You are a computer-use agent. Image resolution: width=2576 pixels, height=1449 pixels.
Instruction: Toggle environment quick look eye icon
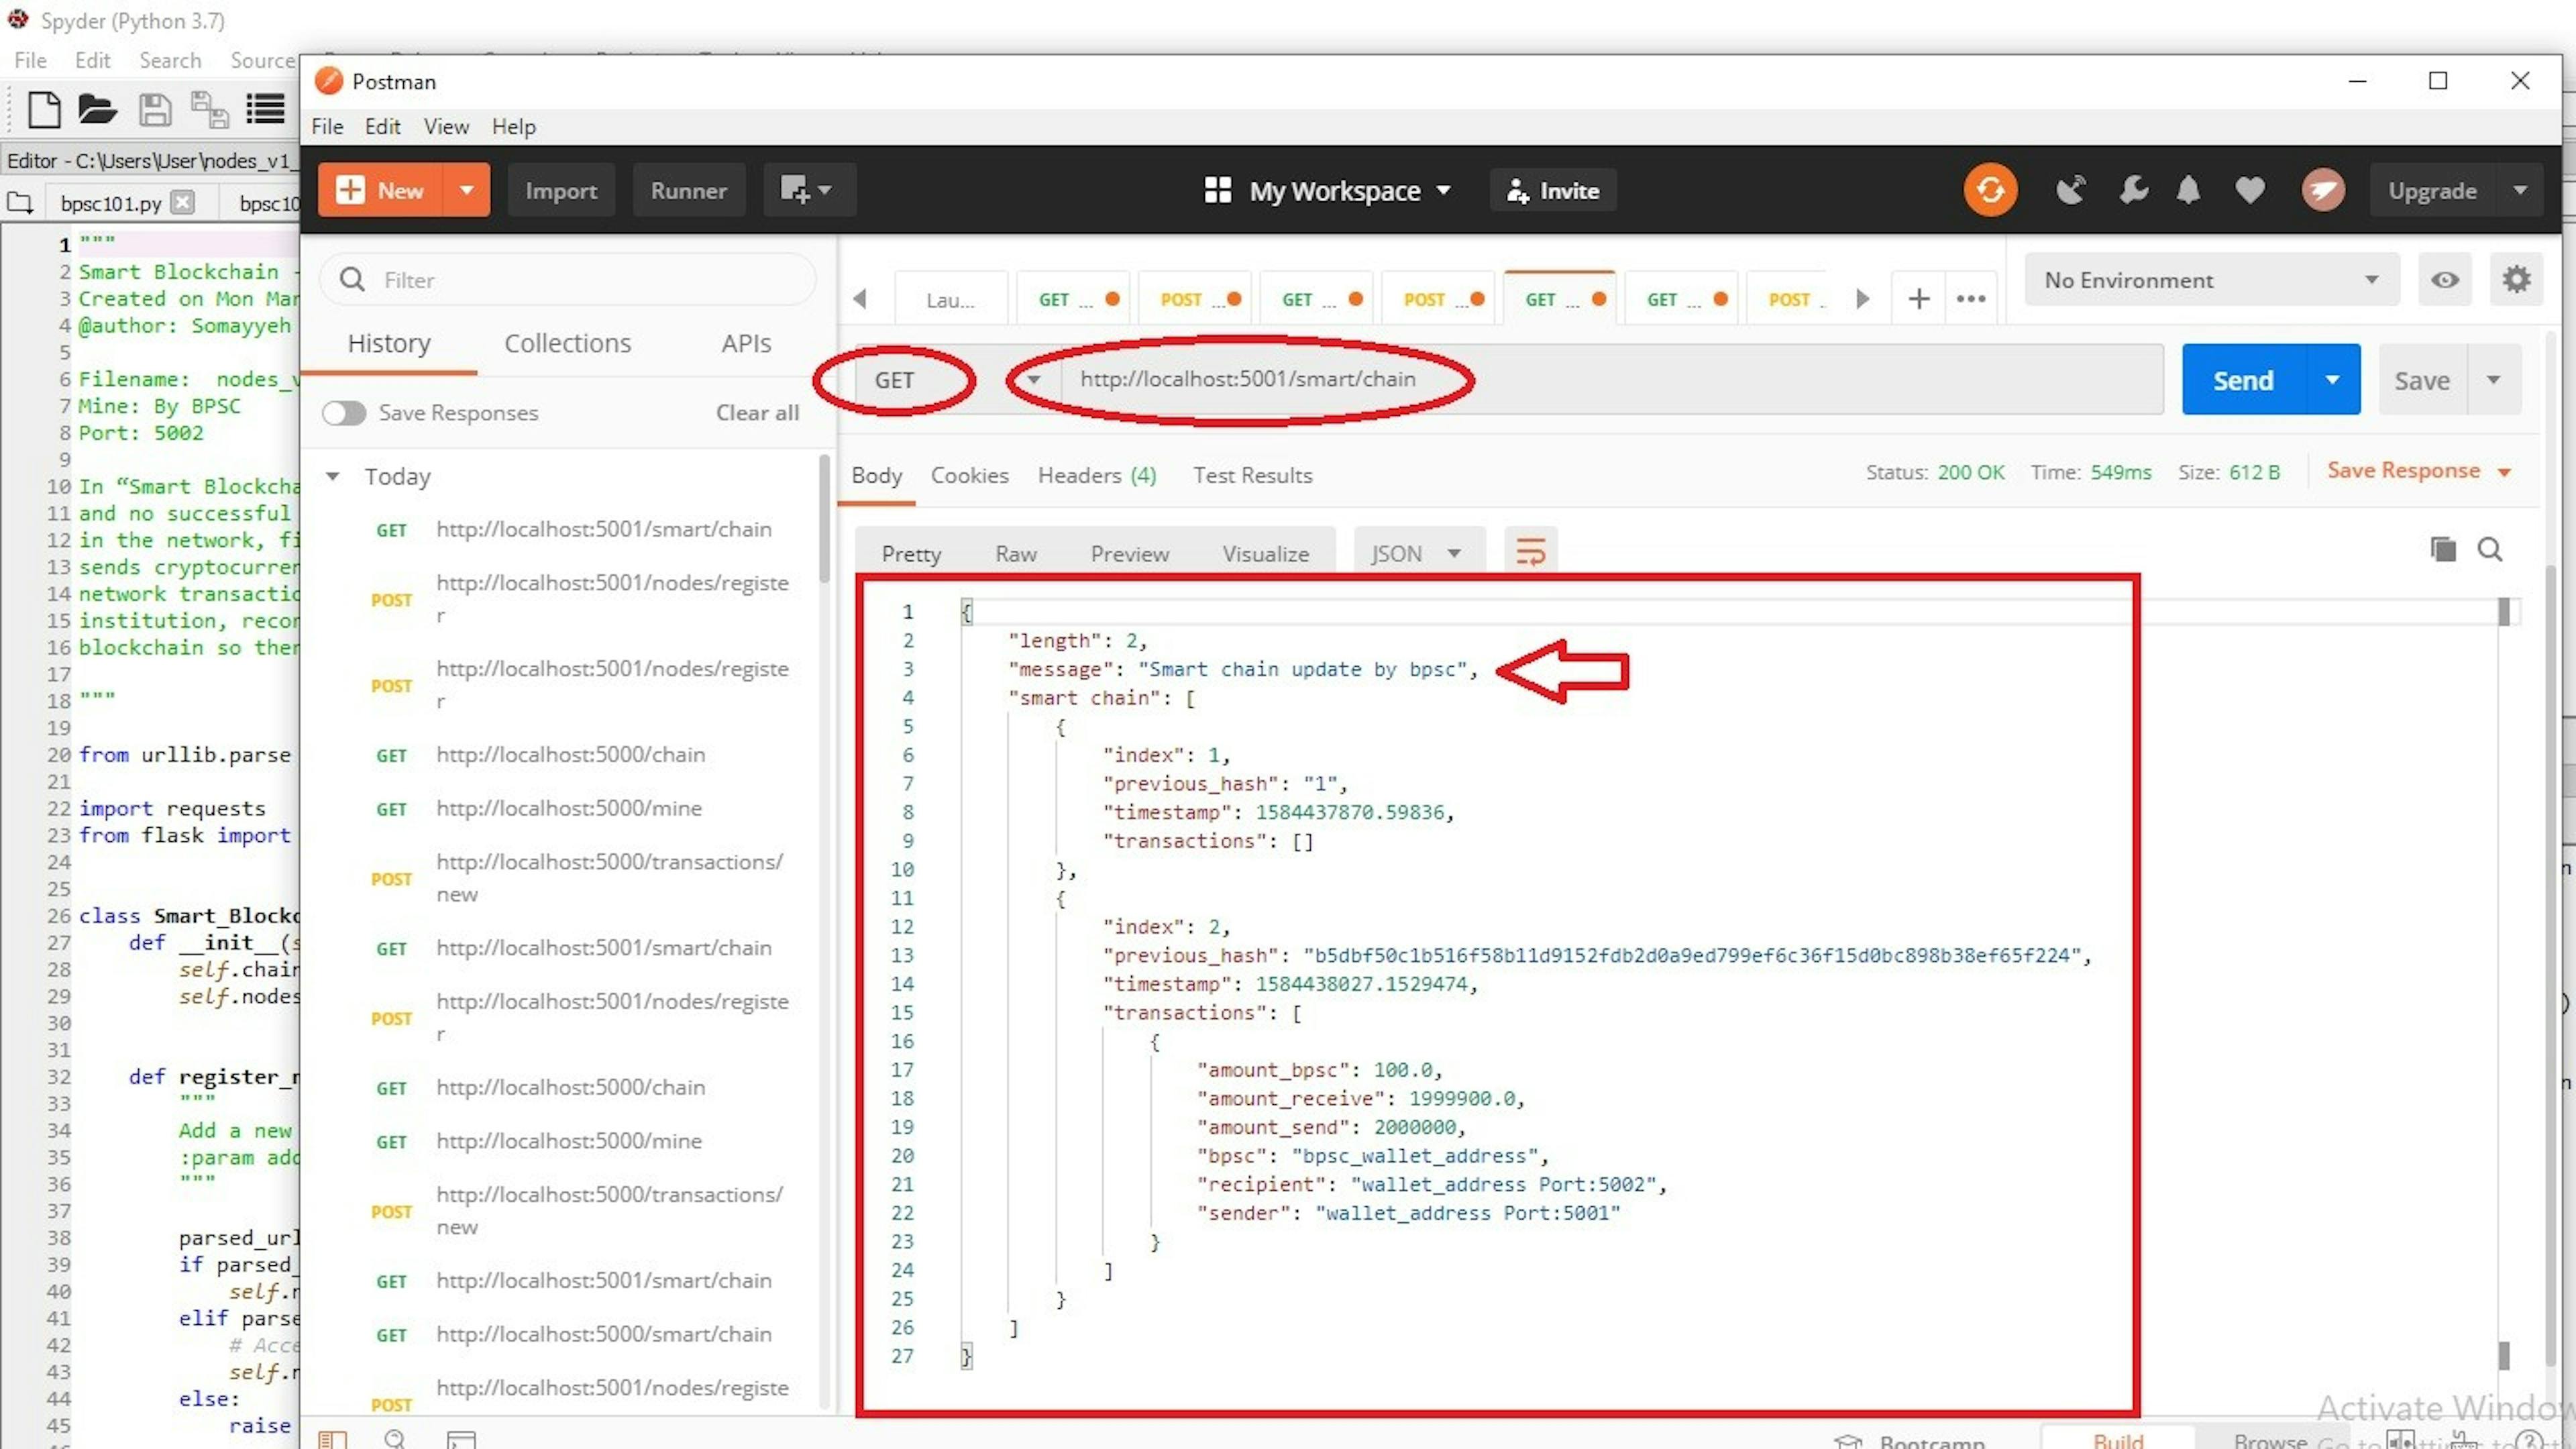coord(2444,279)
